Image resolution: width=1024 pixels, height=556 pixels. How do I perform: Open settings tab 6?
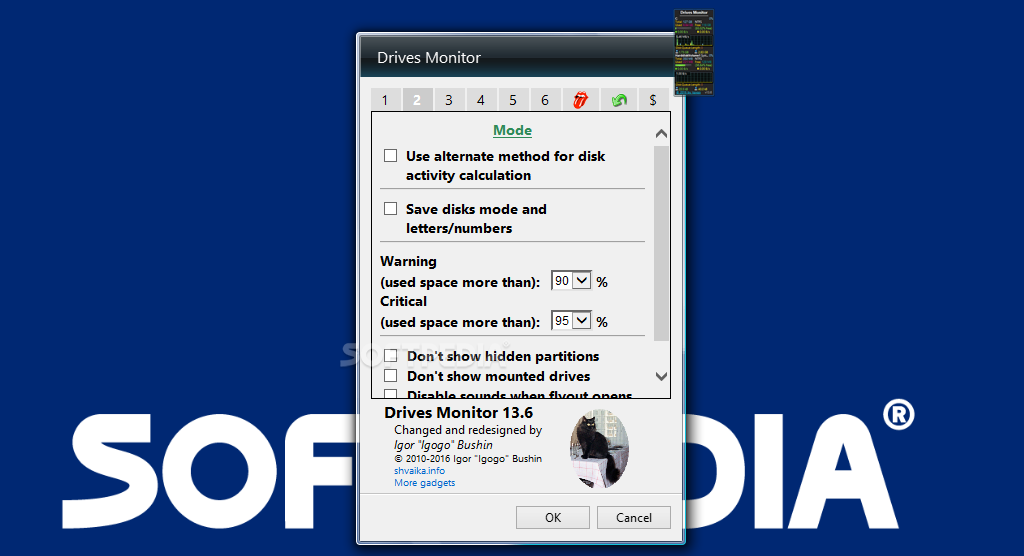point(545,100)
